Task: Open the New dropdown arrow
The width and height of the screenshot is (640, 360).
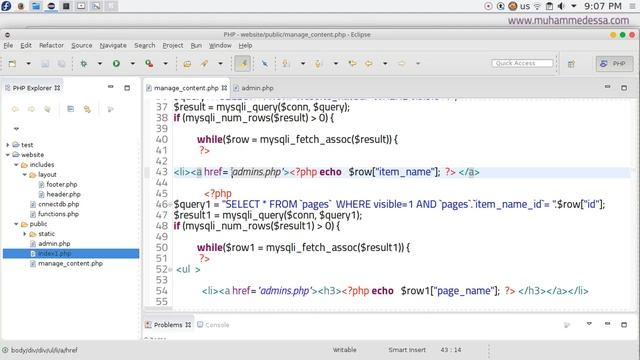Action: (x=28, y=64)
